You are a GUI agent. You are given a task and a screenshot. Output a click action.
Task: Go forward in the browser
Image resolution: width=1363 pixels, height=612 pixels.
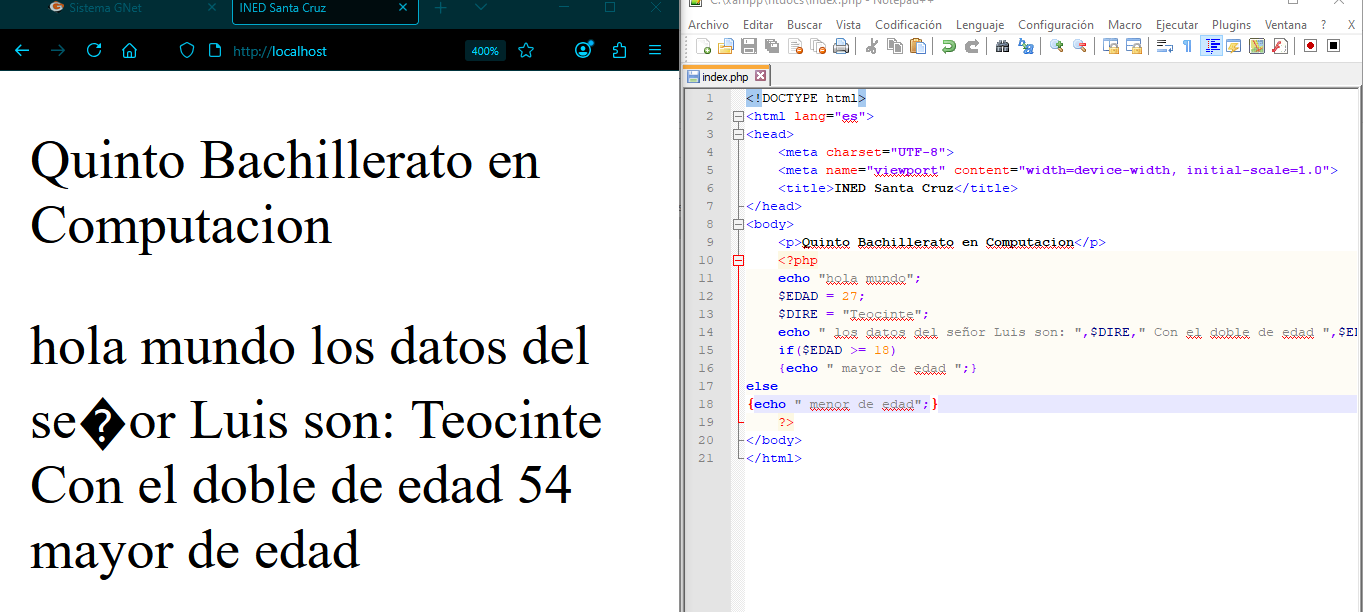pyautogui.click(x=57, y=50)
